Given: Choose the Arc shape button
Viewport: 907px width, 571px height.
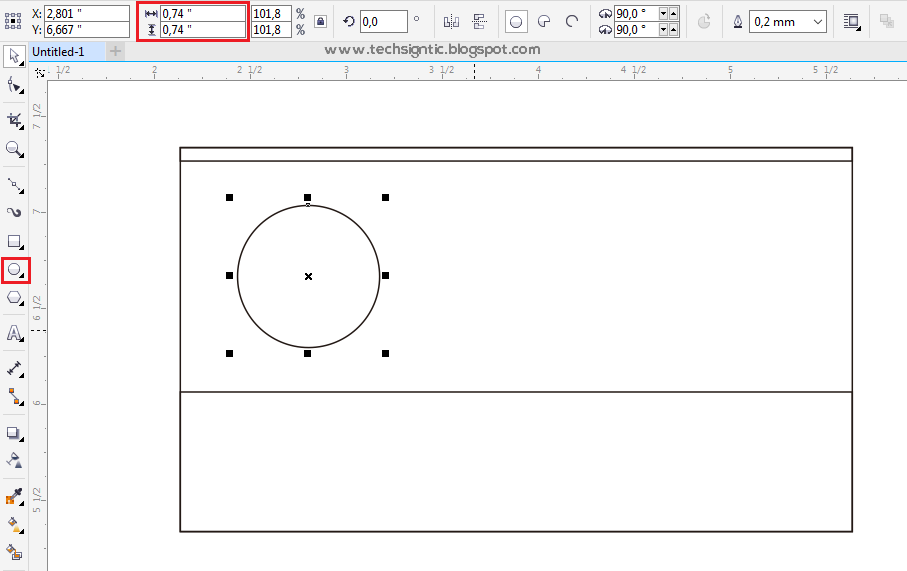Looking at the screenshot, I should tap(572, 22).
